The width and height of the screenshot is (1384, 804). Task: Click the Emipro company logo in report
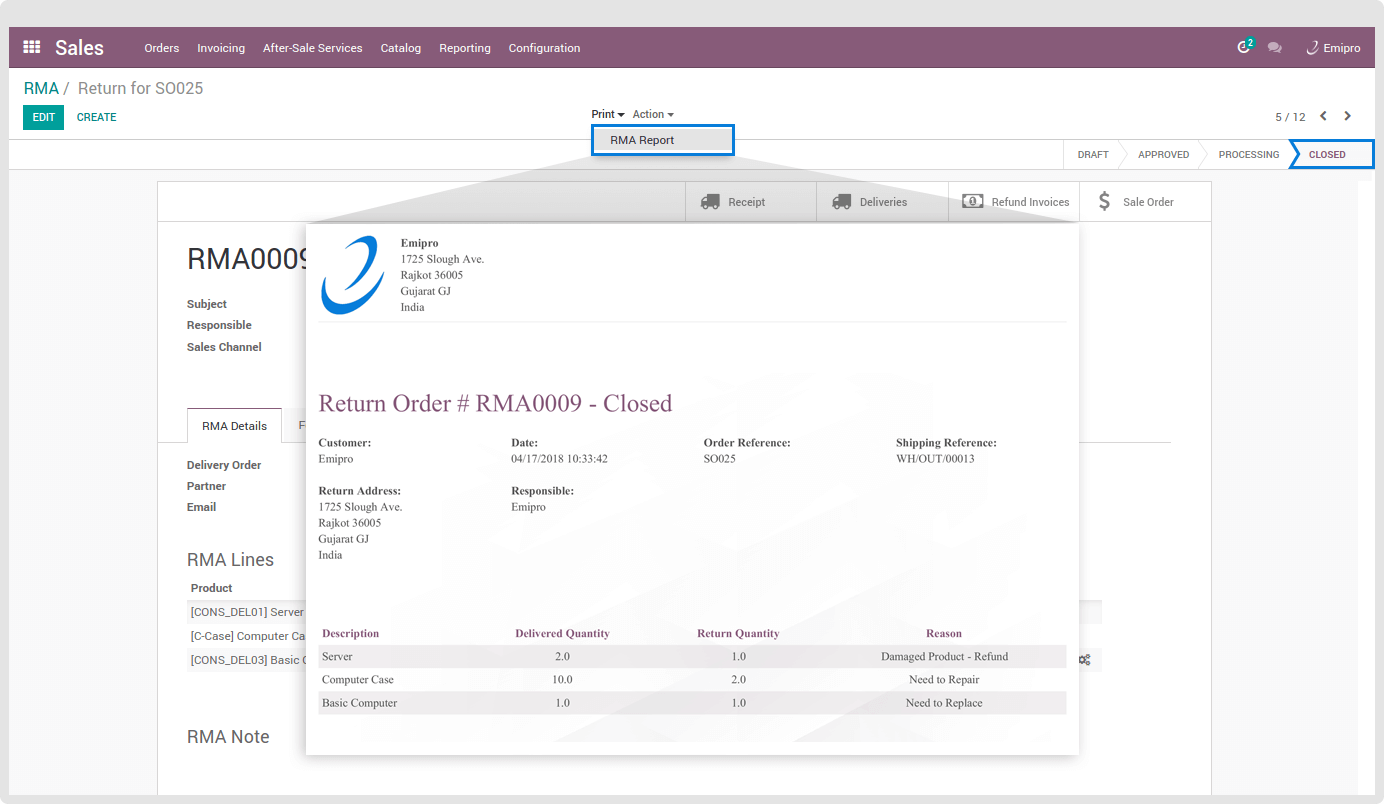(x=352, y=275)
